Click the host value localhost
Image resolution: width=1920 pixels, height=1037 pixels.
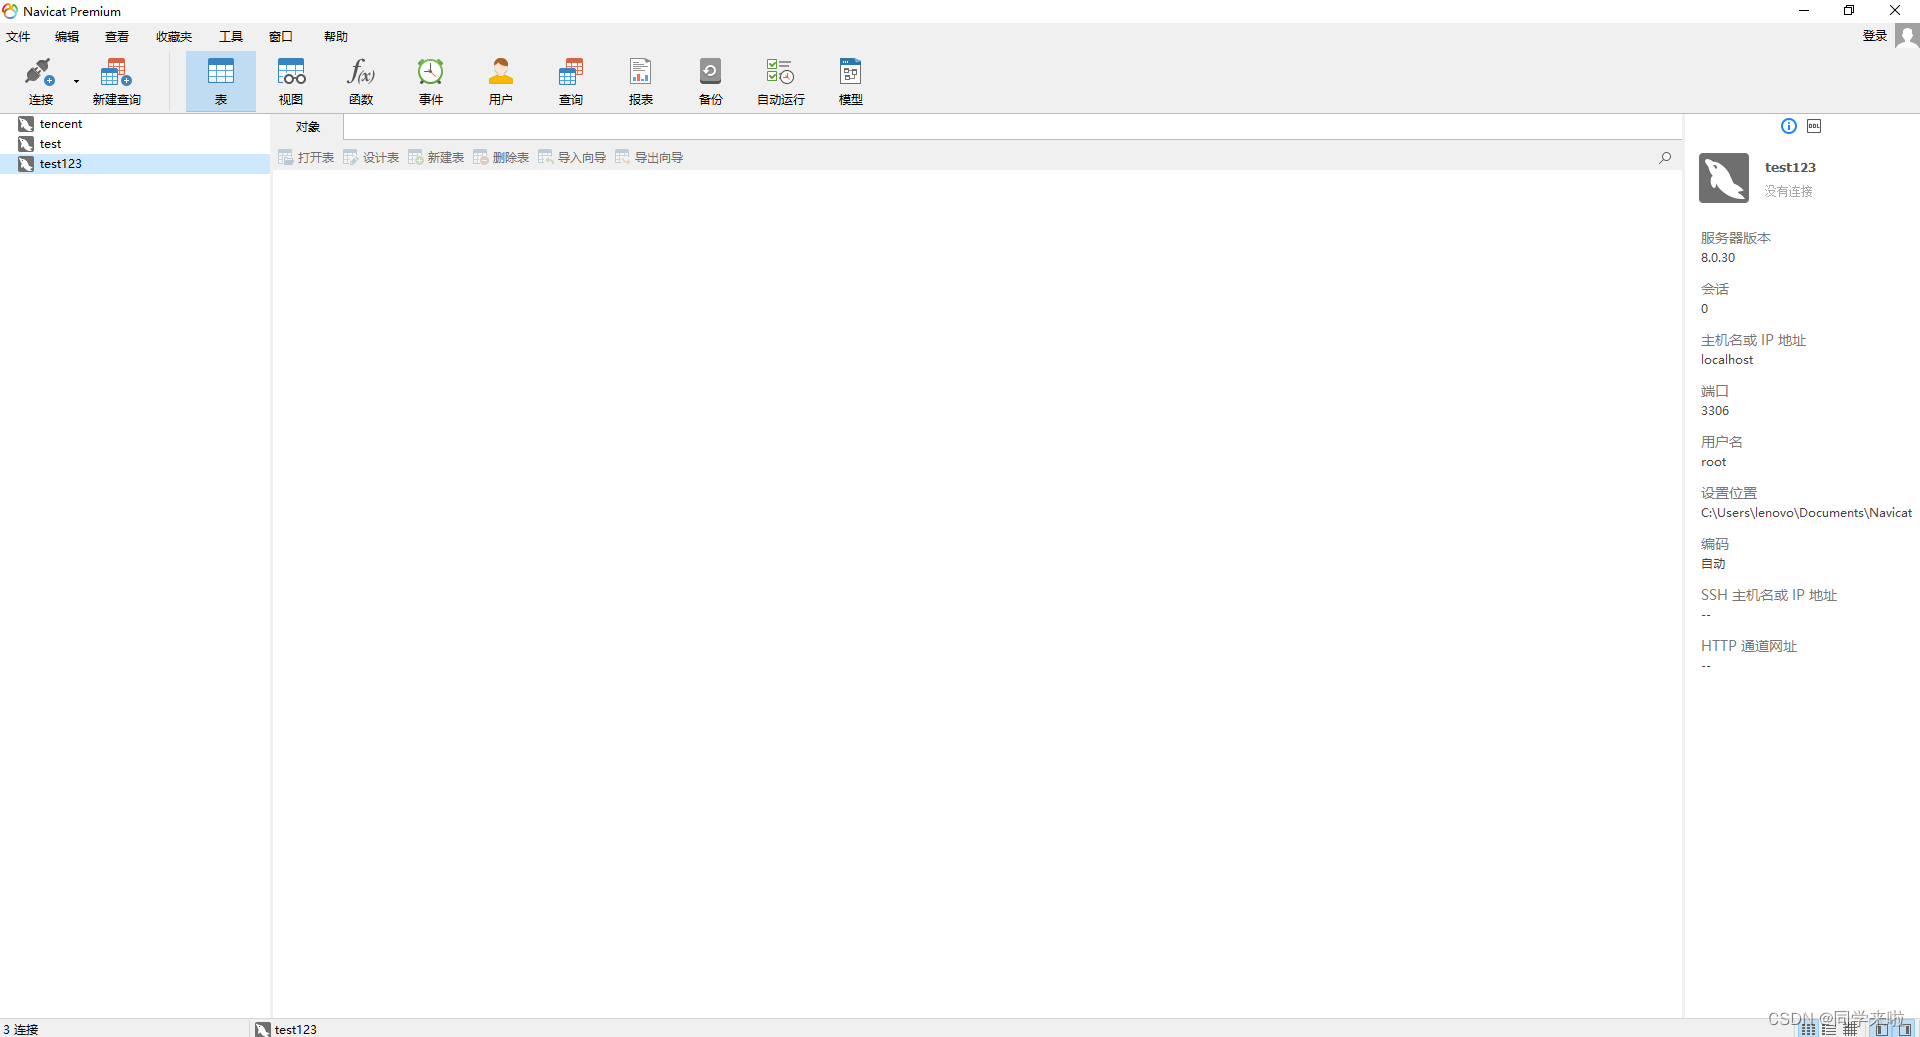tap(1727, 360)
